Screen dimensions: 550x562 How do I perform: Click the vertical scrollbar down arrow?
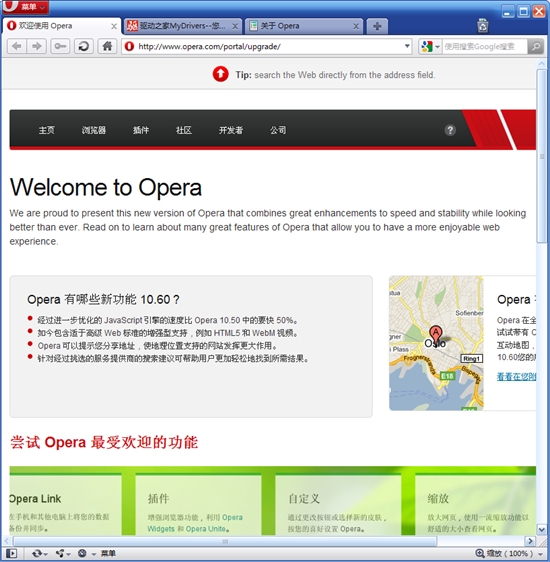541,529
